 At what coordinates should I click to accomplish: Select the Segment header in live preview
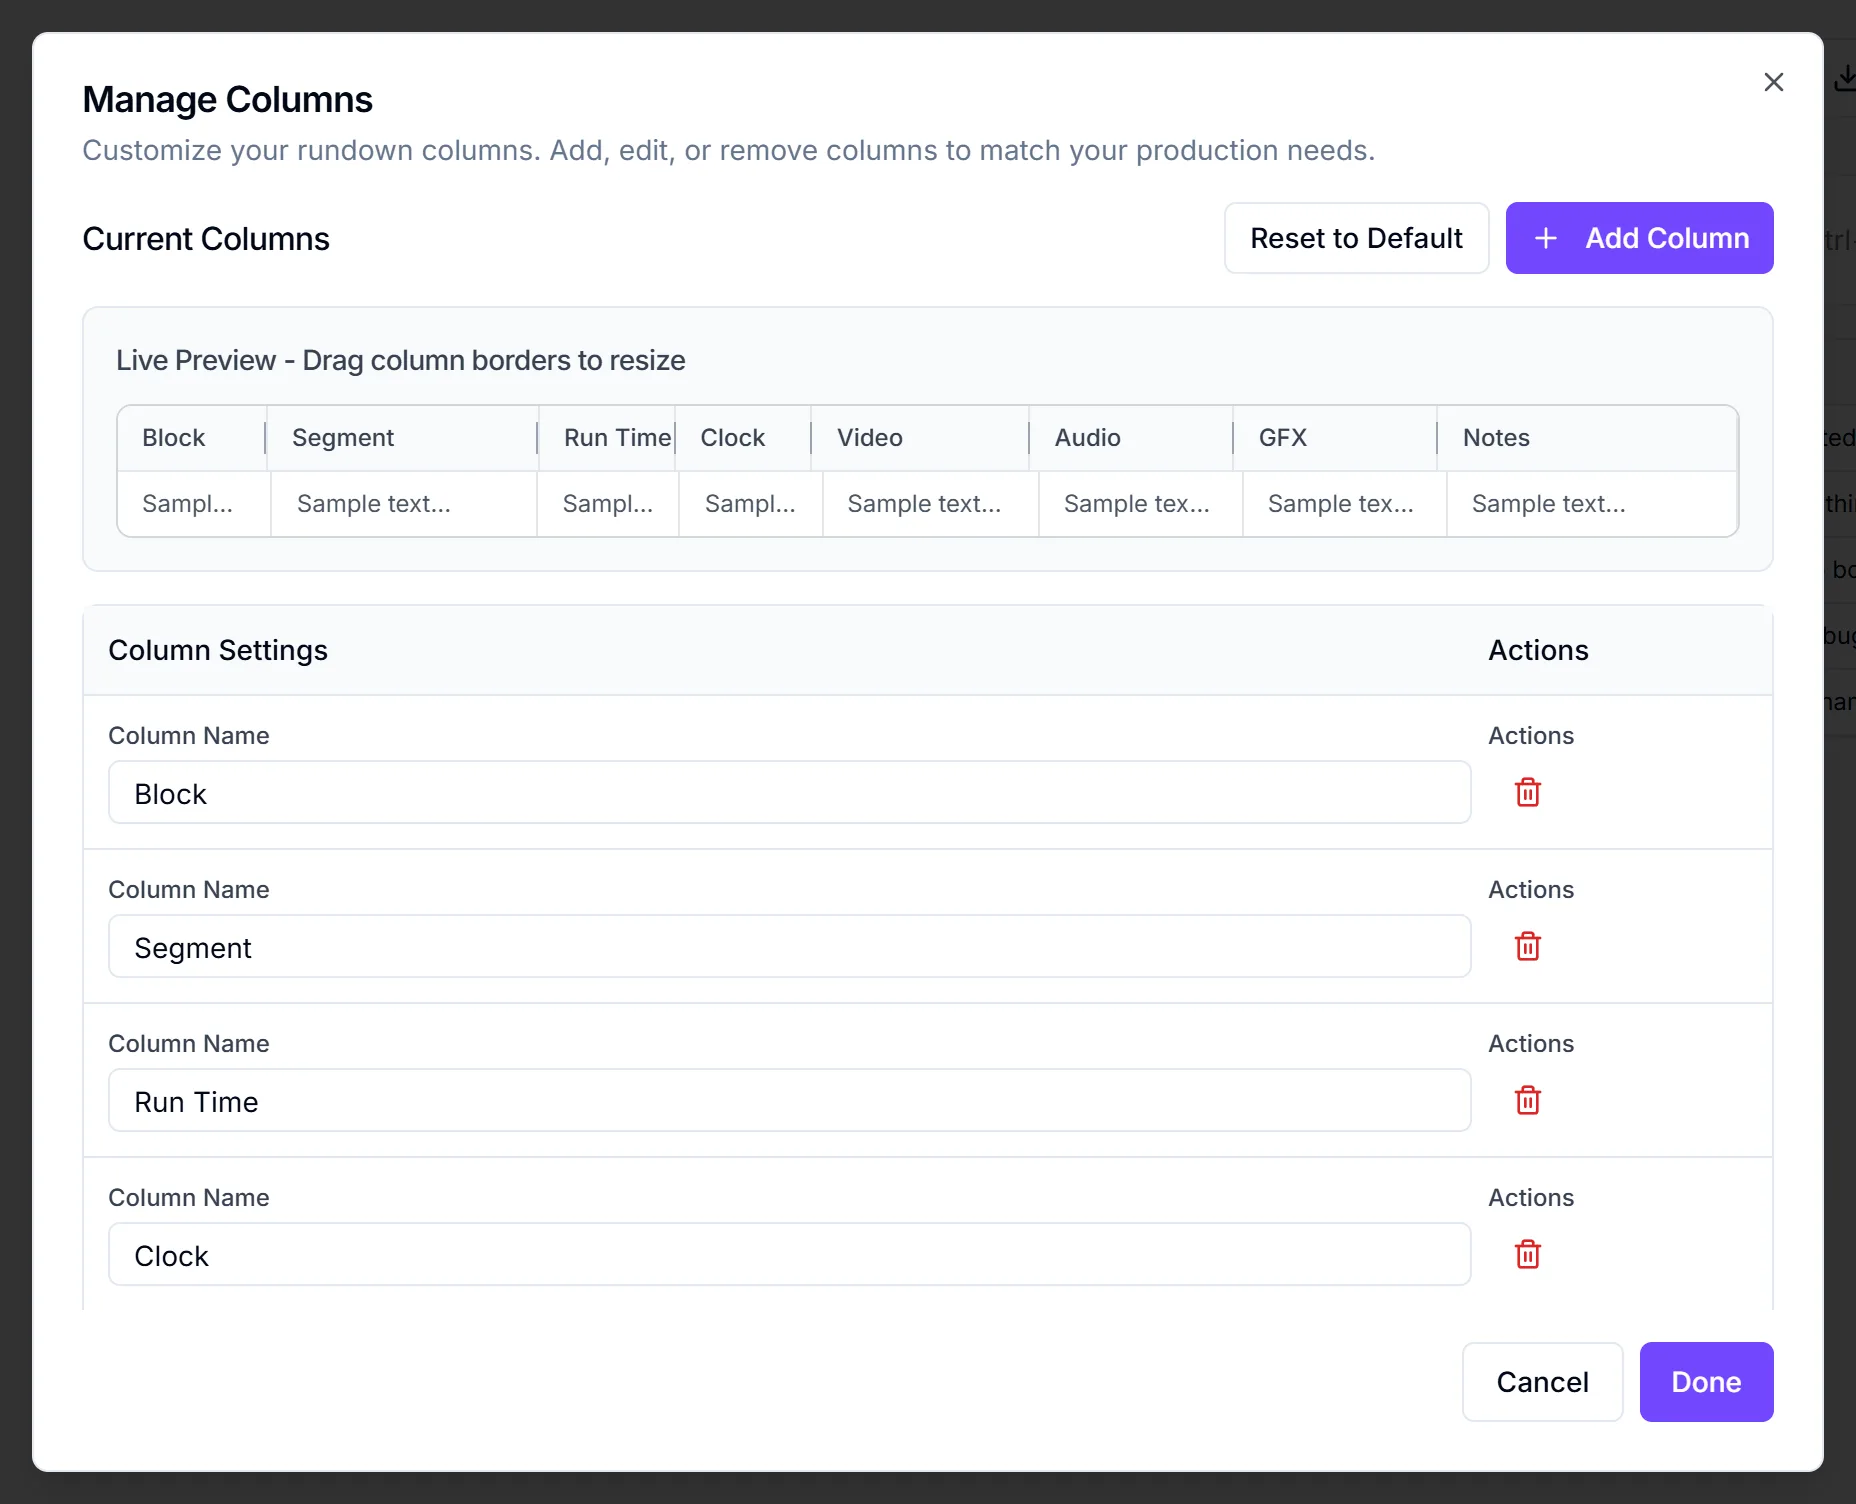(403, 438)
